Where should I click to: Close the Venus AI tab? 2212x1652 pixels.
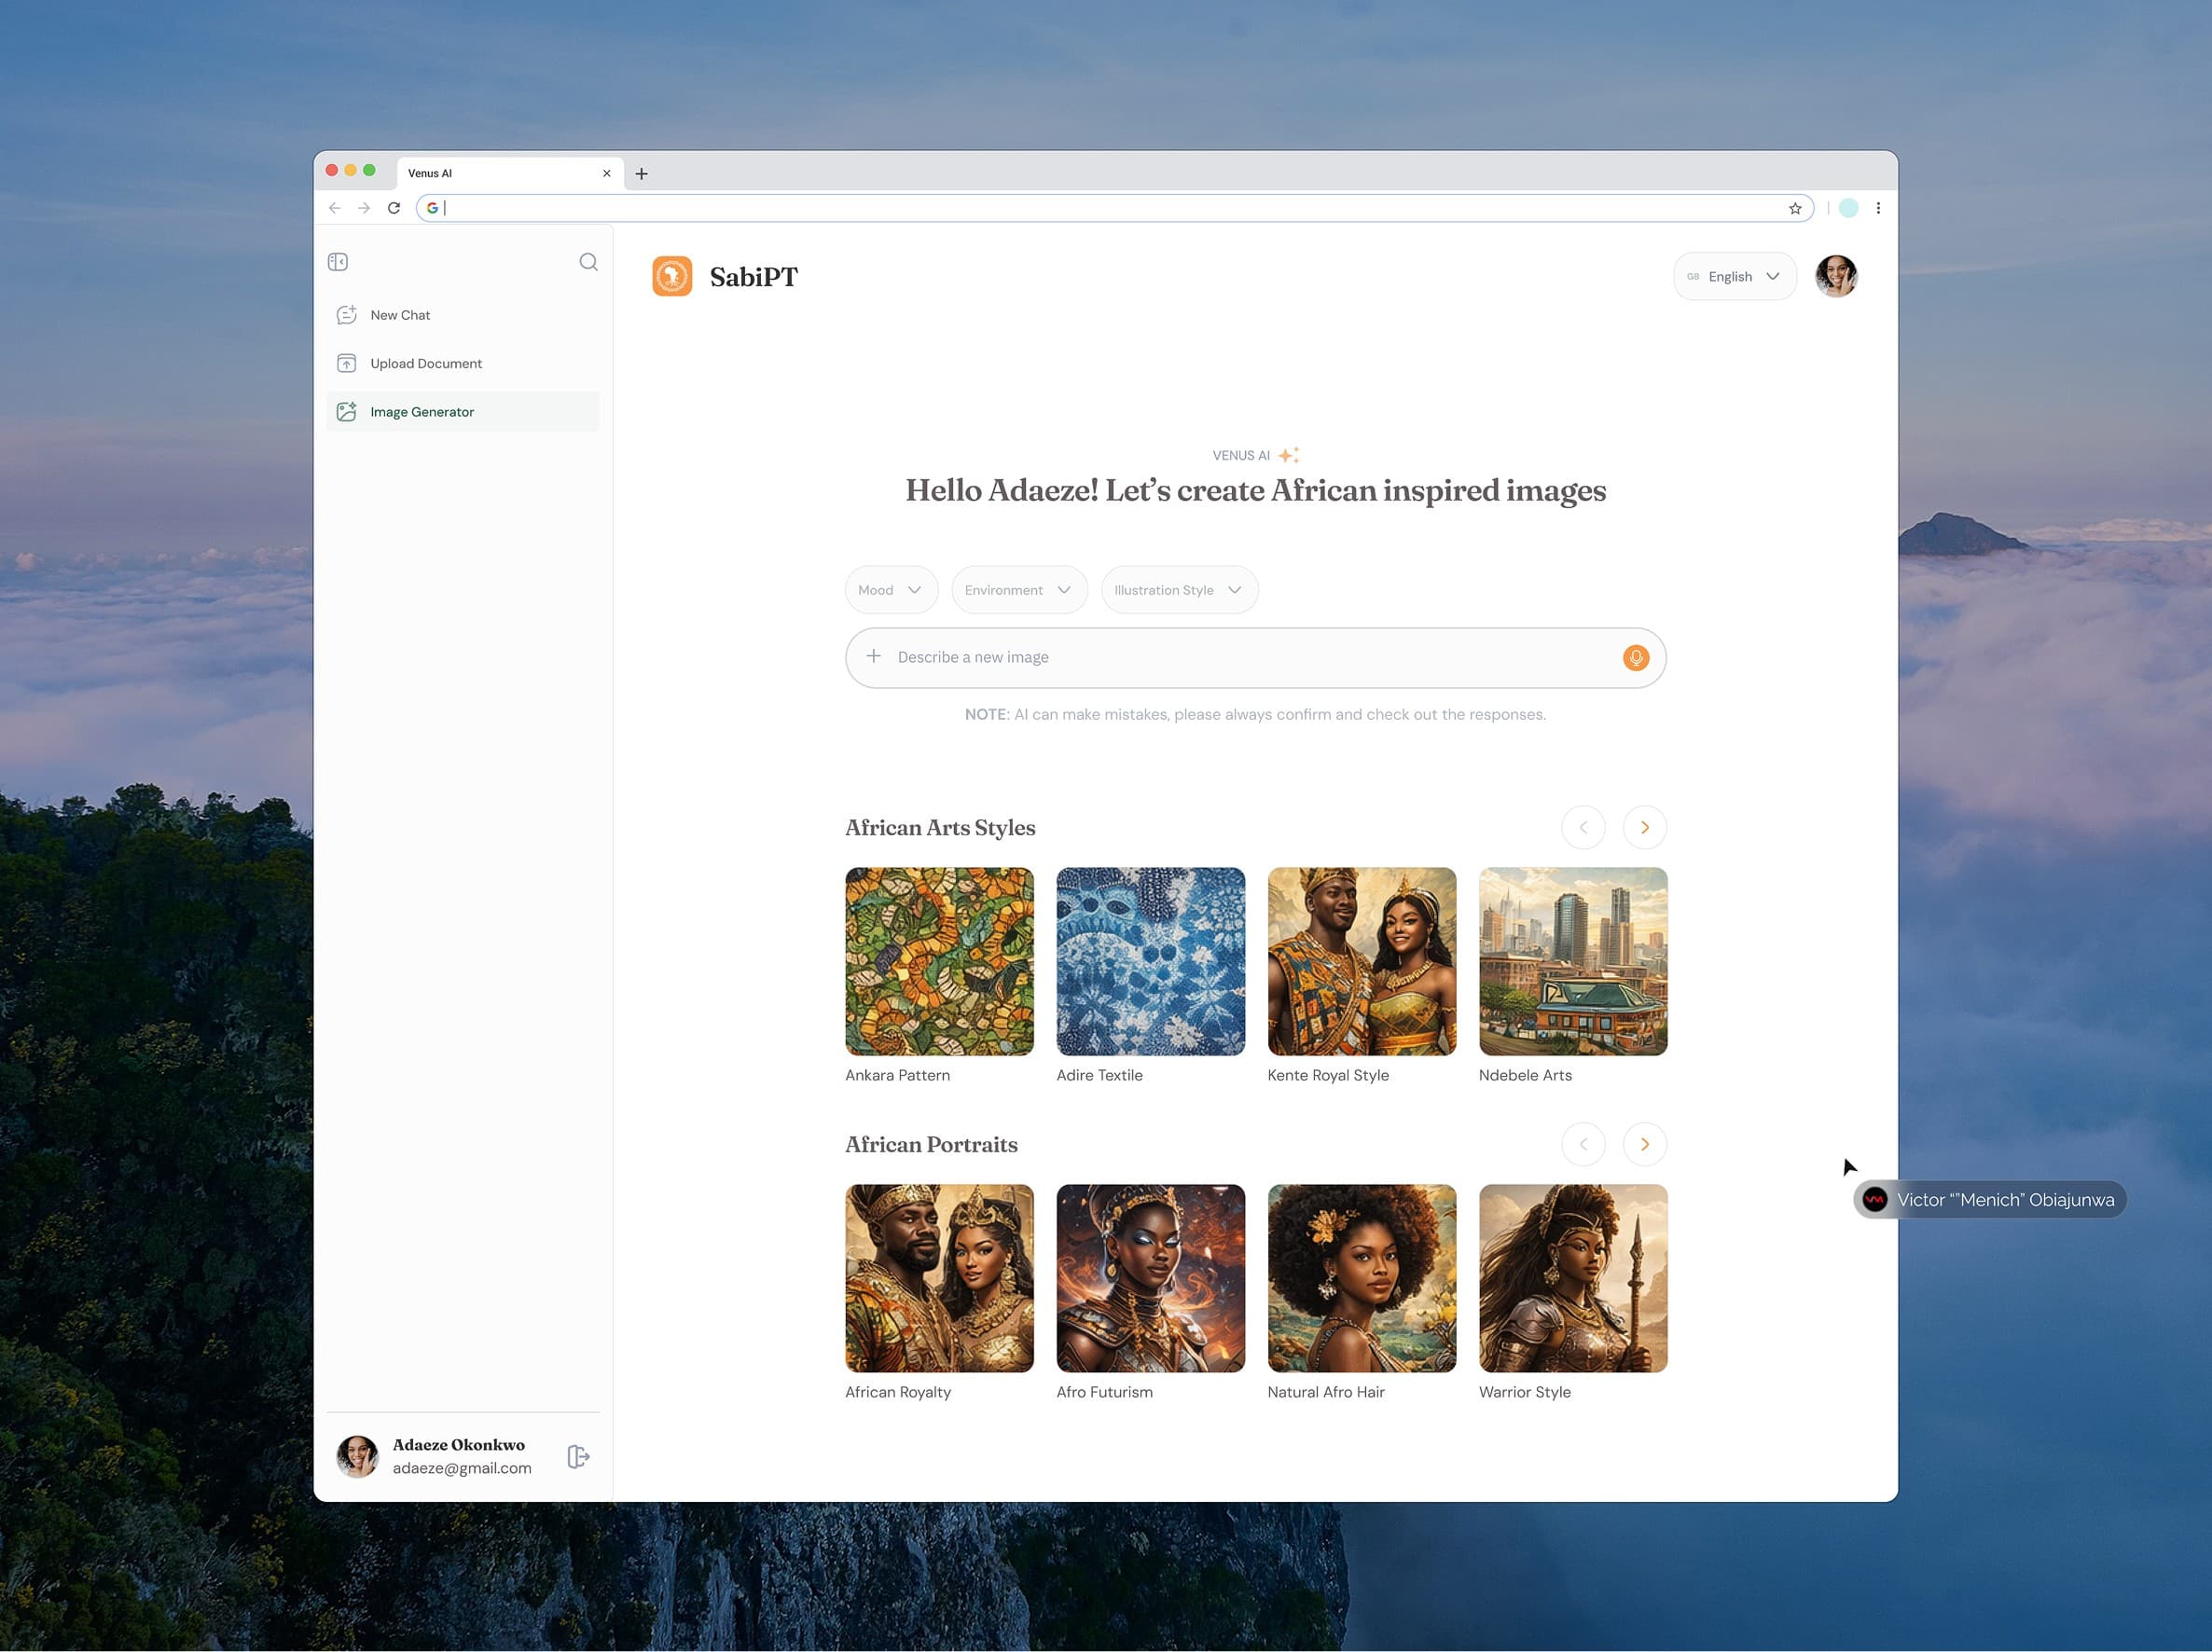[x=607, y=173]
